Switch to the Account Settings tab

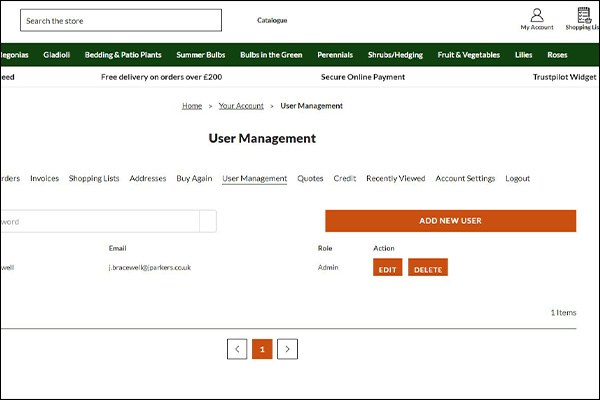click(465, 178)
